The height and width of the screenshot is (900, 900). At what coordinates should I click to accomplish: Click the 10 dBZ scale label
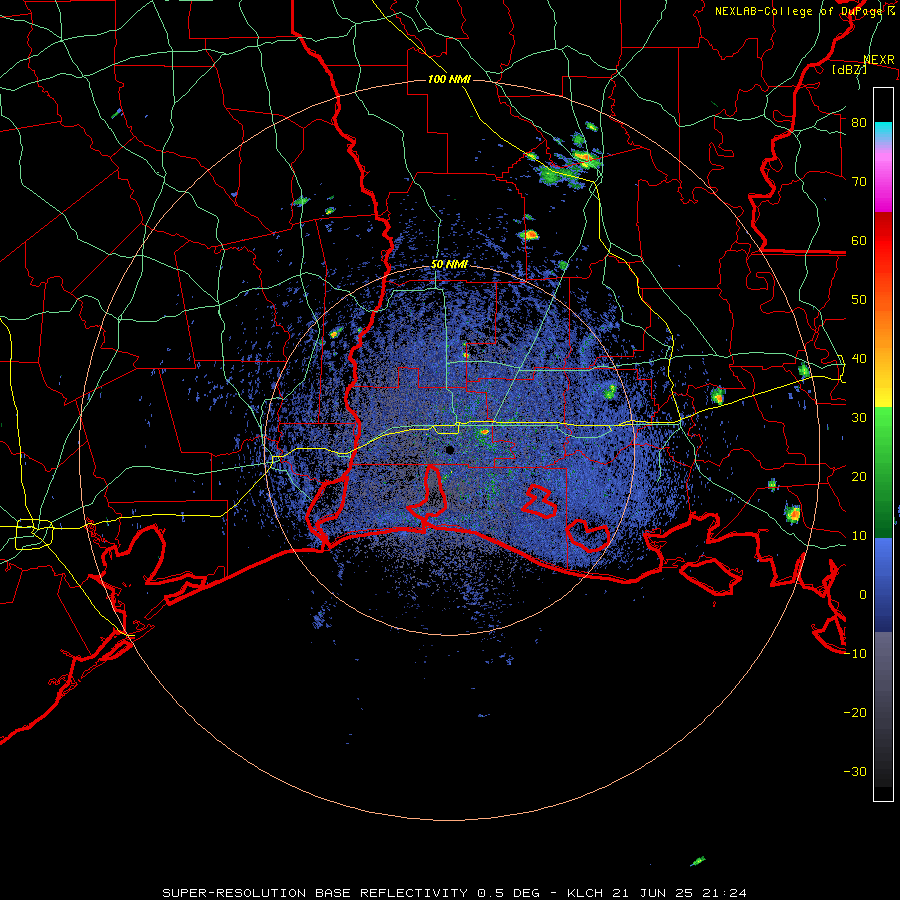click(859, 536)
